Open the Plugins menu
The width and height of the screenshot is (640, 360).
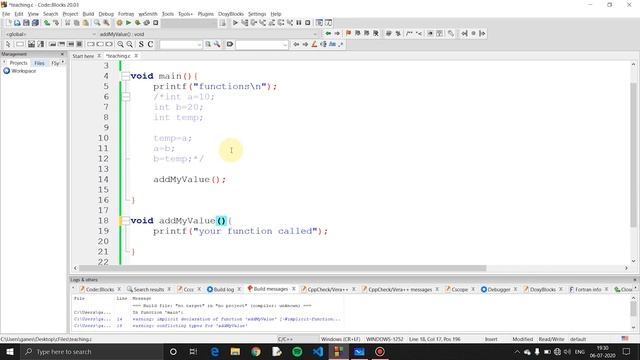(206, 14)
